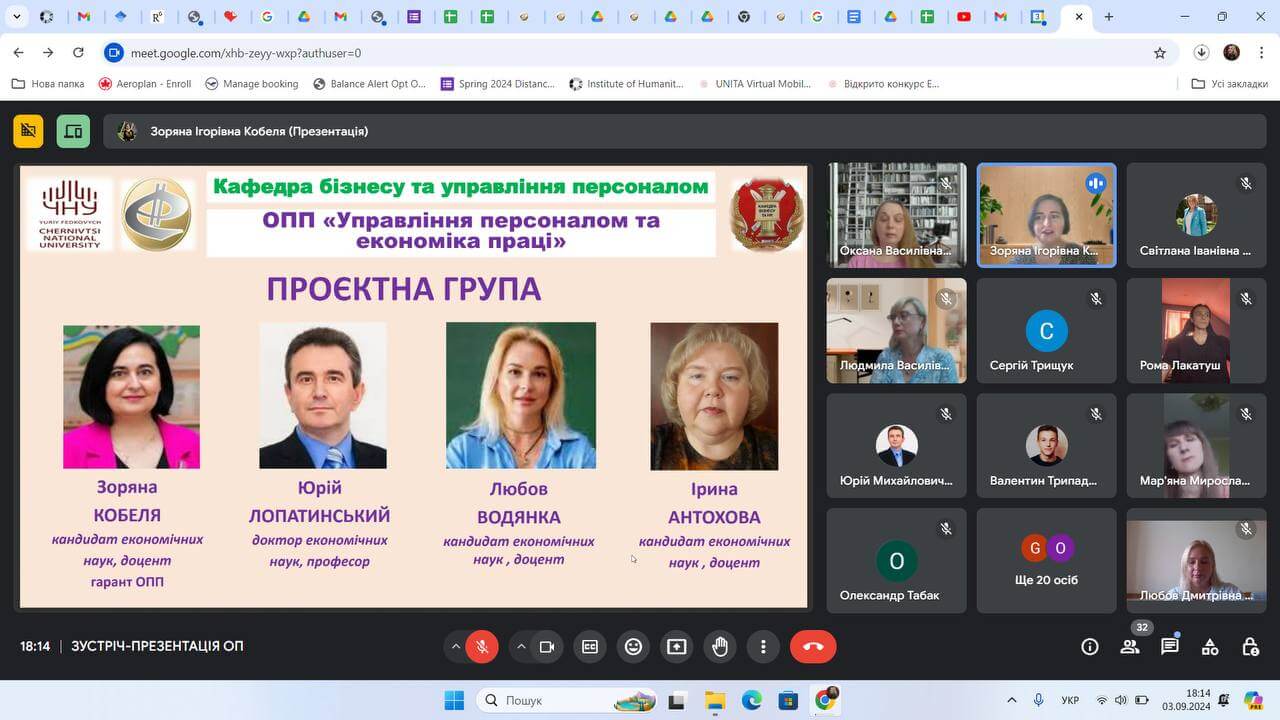Open the Manage booking bookmark

tap(251, 84)
